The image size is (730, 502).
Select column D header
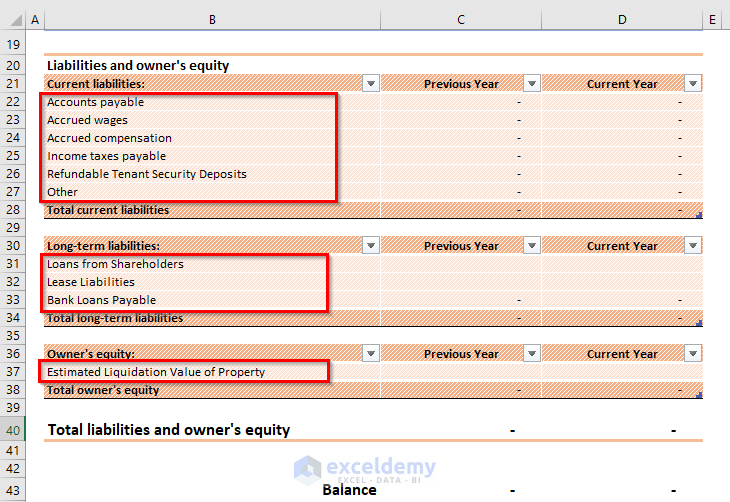click(x=622, y=20)
